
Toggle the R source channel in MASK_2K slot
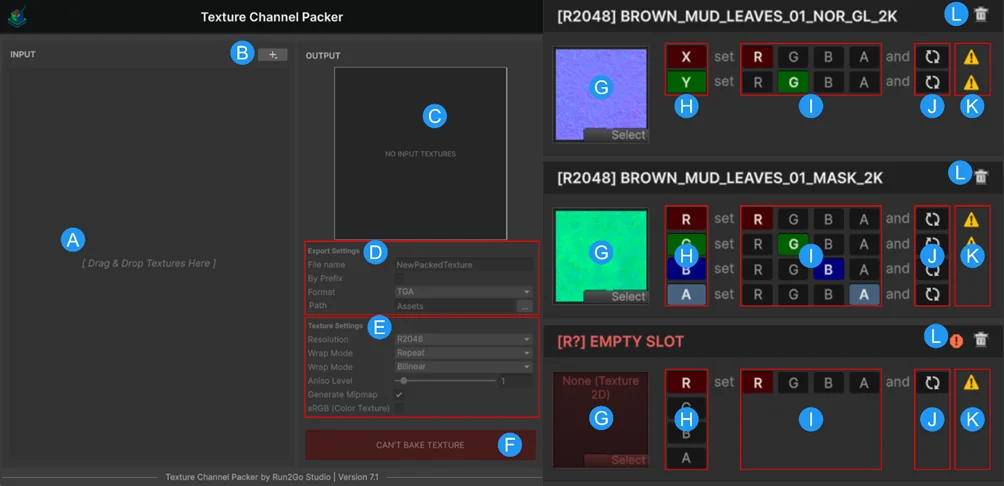tap(686, 220)
